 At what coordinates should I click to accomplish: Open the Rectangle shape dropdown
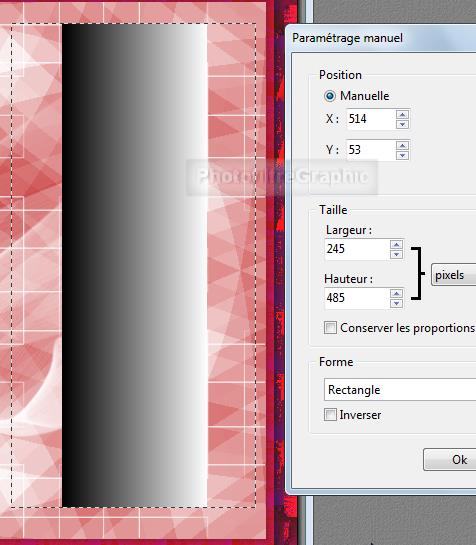click(x=400, y=390)
